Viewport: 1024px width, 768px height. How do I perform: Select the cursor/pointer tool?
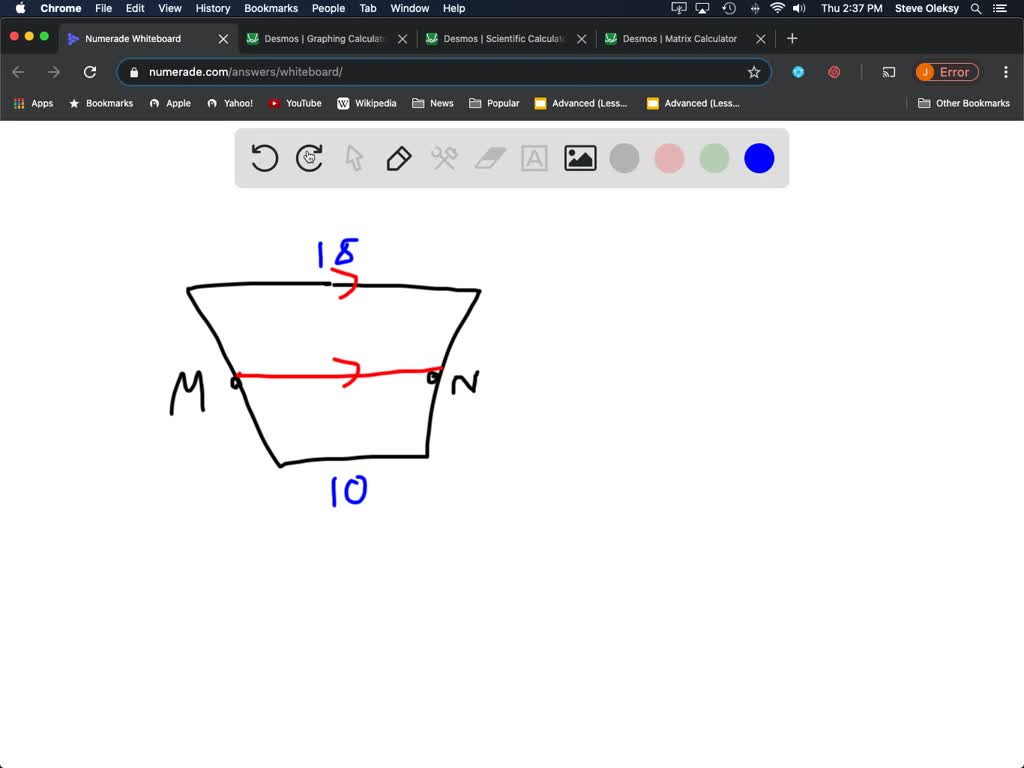click(353, 158)
